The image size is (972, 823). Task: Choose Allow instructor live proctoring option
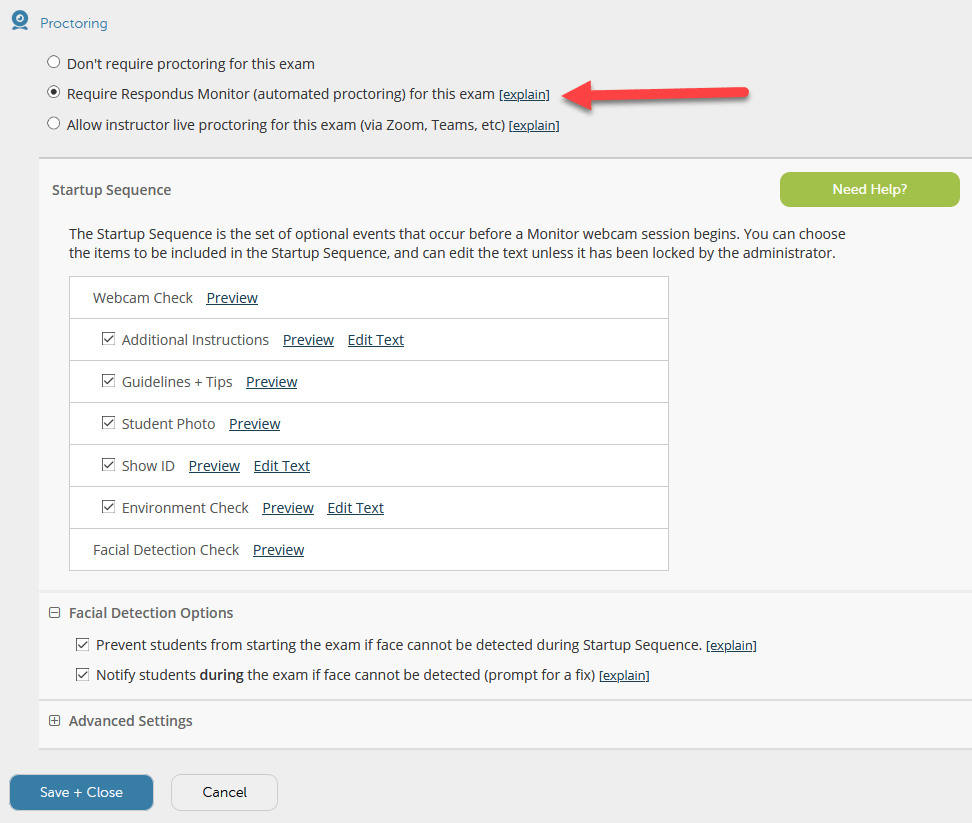pos(54,124)
